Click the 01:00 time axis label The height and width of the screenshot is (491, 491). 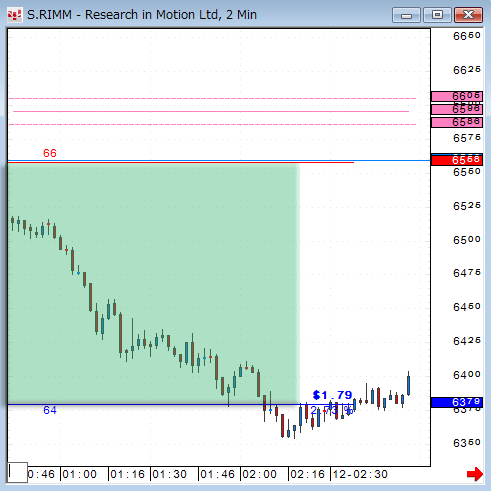pyautogui.click(x=79, y=474)
